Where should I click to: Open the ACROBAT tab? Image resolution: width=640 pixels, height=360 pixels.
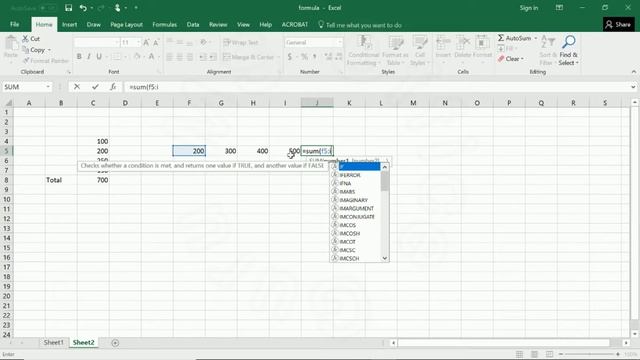click(295, 24)
